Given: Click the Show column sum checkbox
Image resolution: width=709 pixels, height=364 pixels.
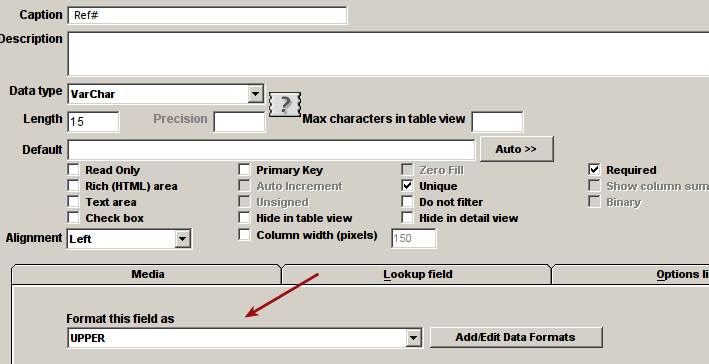Looking at the screenshot, I should coord(594,185).
